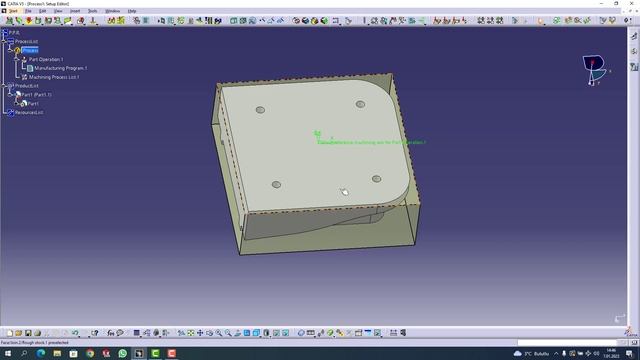Select Manufacturing Program.1 in the tree
640x360 pixels.
[60, 68]
